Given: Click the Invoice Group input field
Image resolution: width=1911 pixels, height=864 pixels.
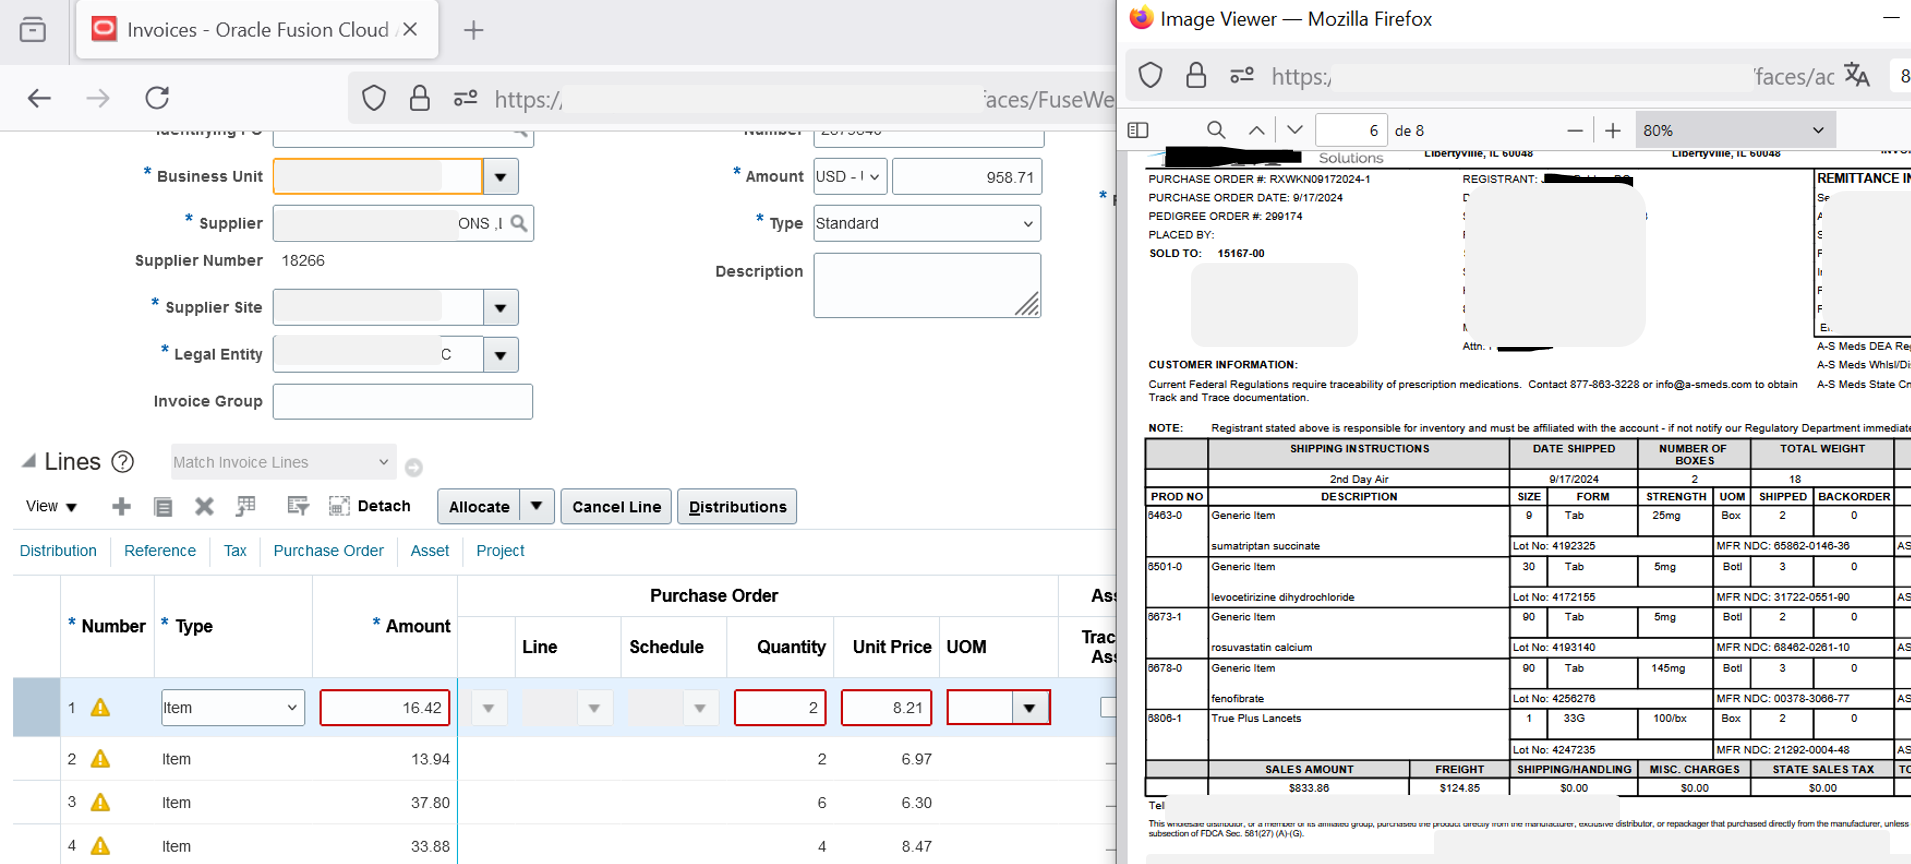Looking at the screenshot, I should [x=403, y=402].
